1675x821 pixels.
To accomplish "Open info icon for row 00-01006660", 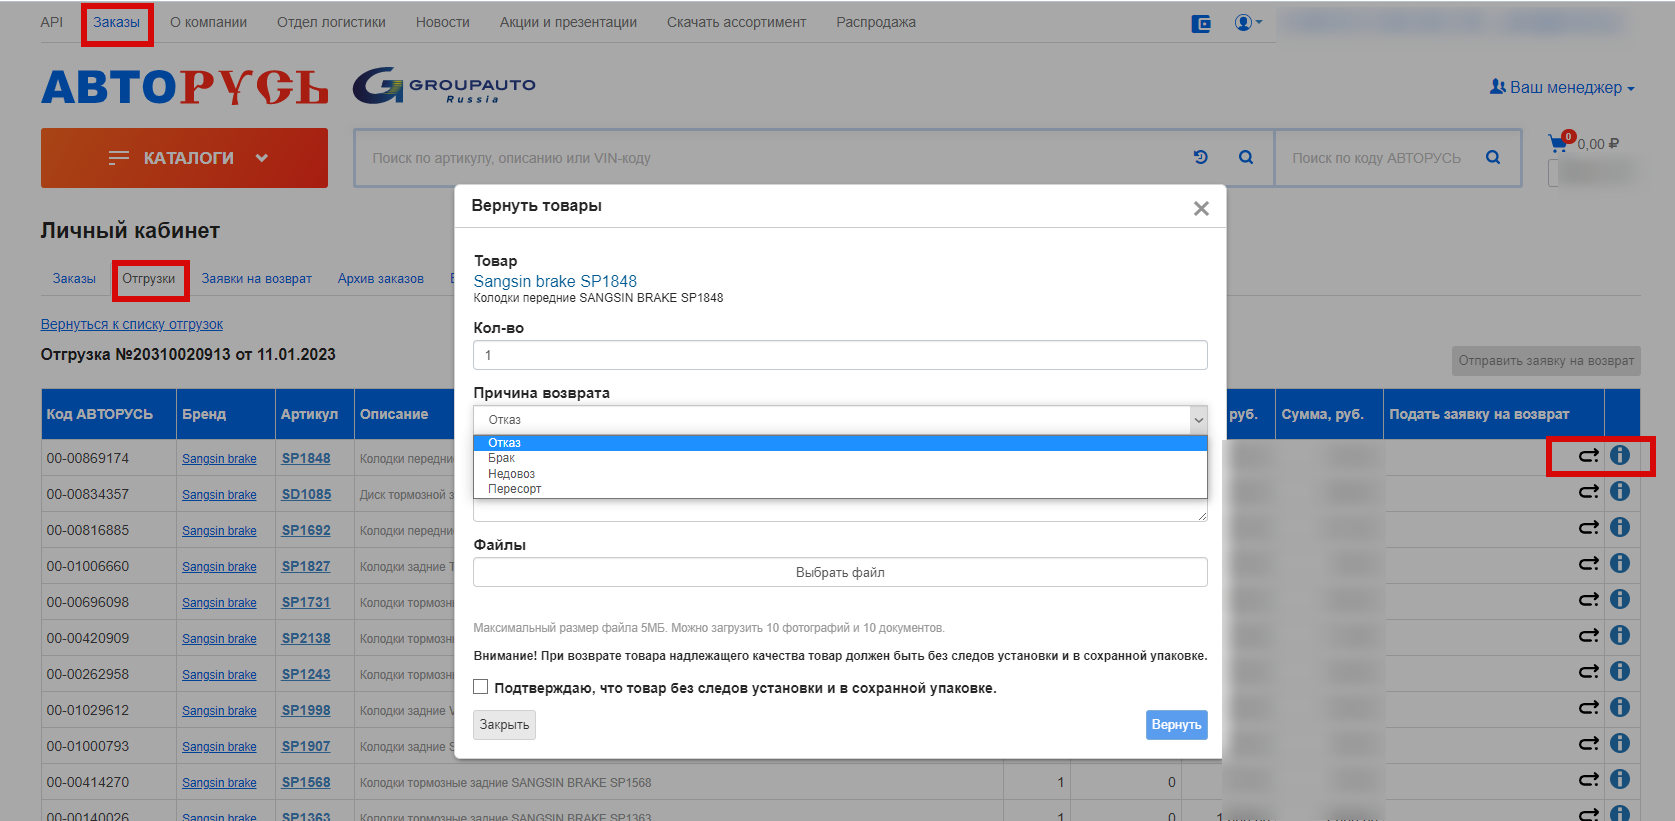I will [x=1620, y=563].
